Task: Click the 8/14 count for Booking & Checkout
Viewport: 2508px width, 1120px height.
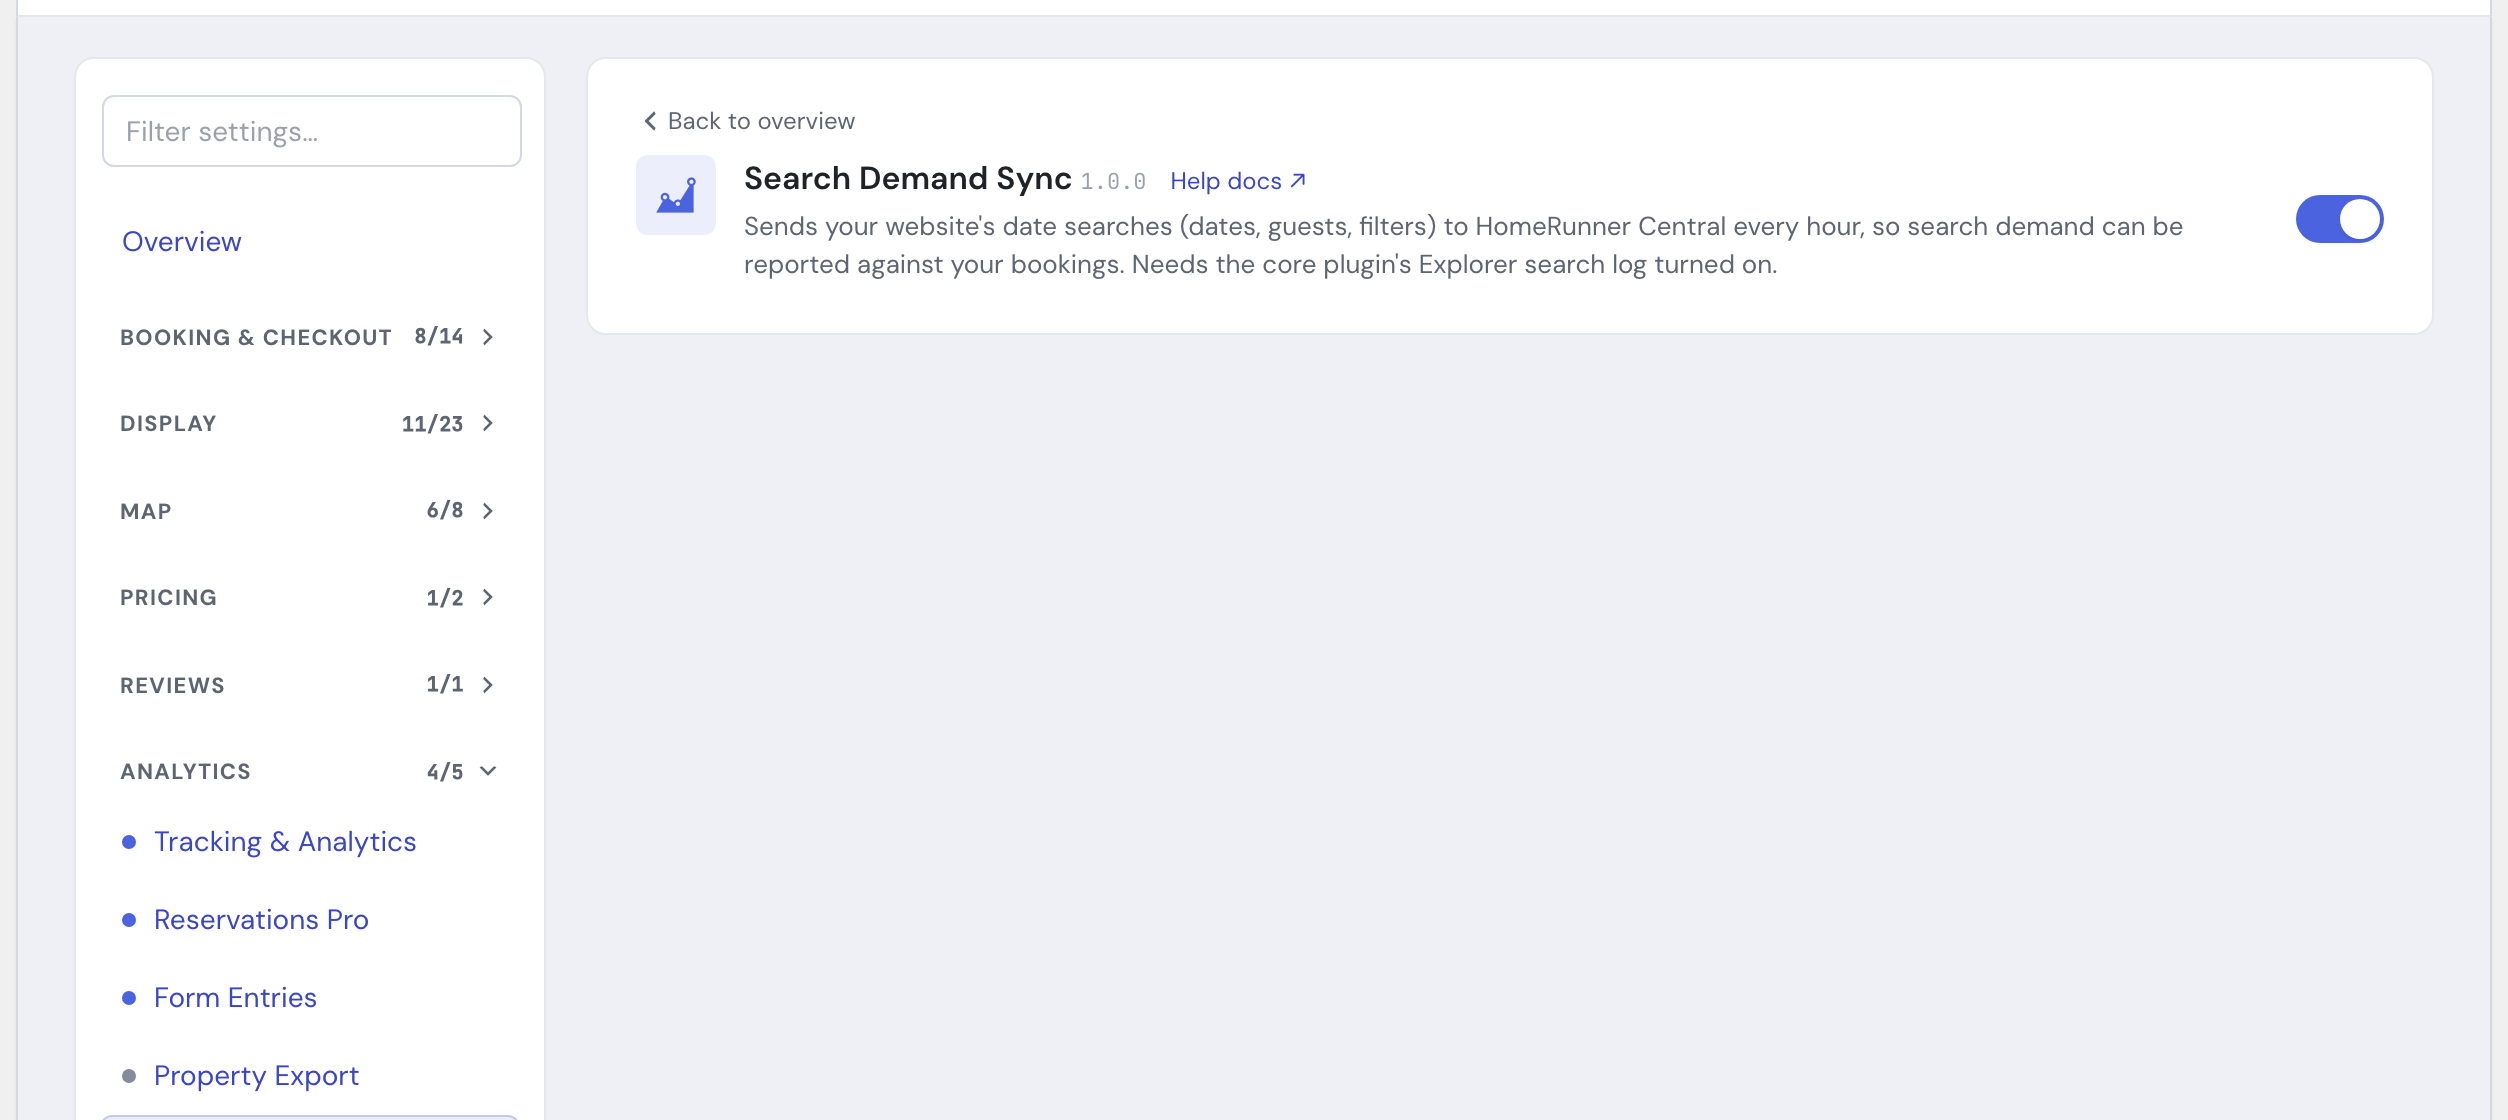Action: click(439, 337)
